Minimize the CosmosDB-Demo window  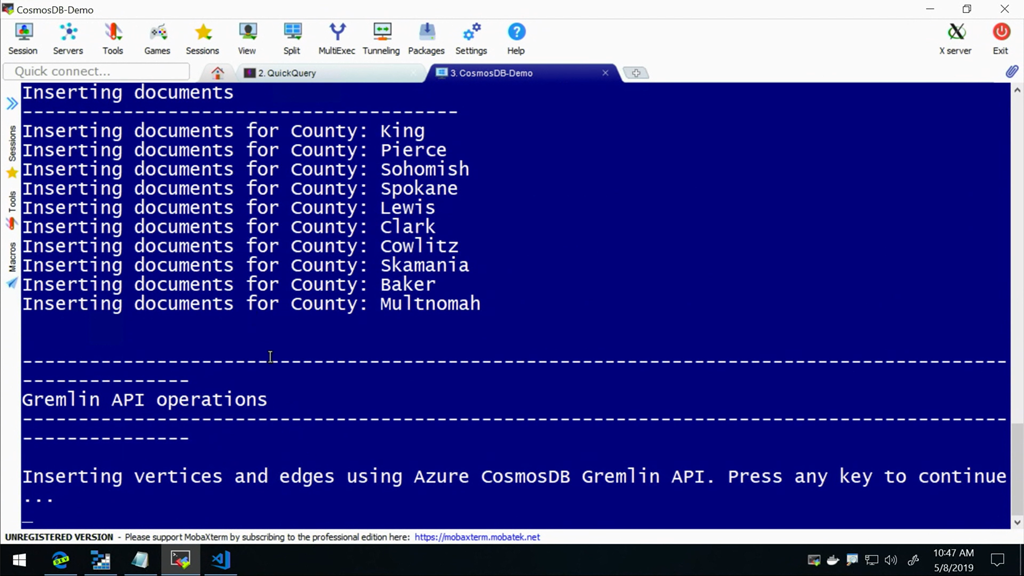click(x=930, y=9)
